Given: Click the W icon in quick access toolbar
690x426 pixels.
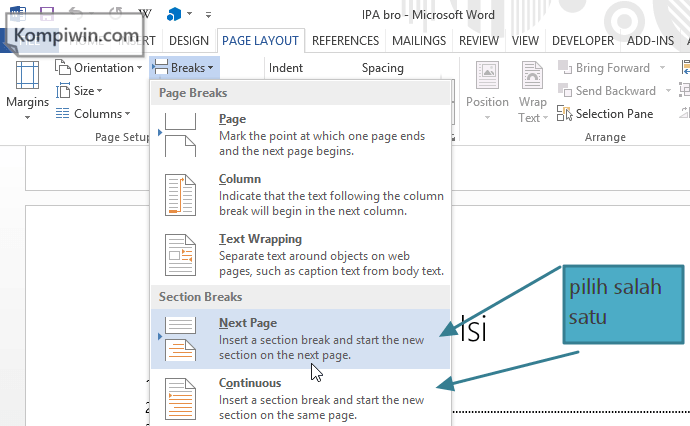Looking at the screenshot, I should [x=145, y=14].
